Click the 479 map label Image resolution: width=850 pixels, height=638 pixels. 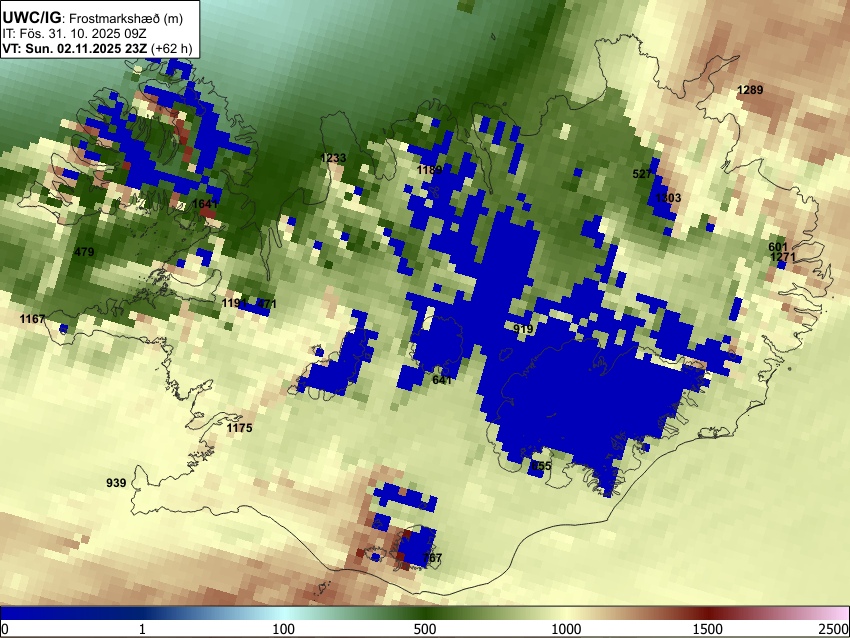(84, 252)
